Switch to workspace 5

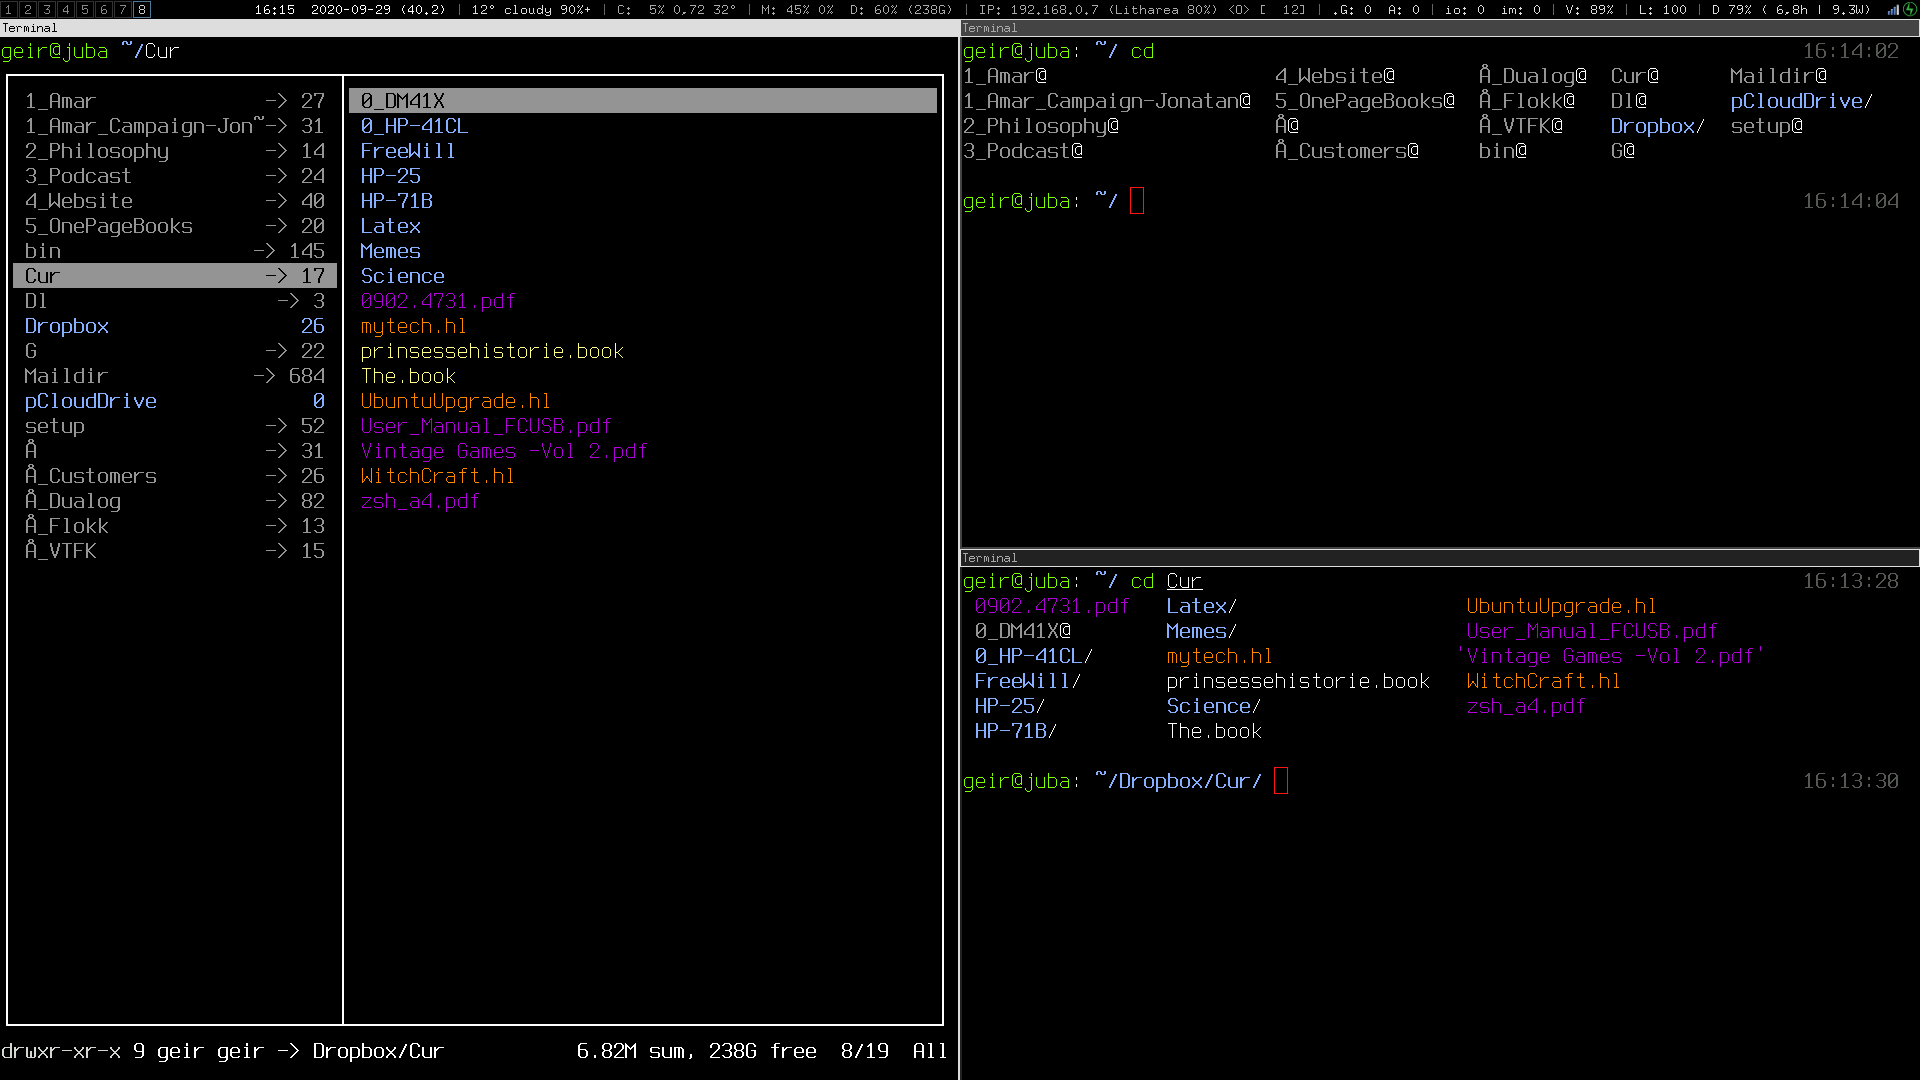pos(85,9)
